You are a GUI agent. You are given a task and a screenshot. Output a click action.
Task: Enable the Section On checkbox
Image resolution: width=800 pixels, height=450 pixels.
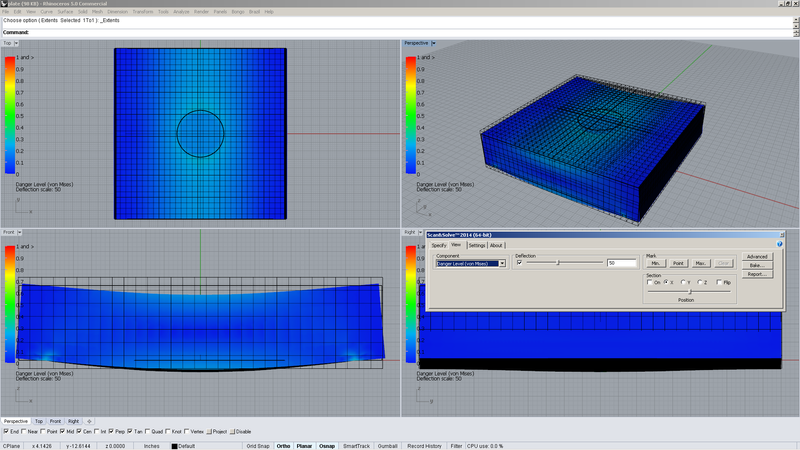tap(650, 282)
